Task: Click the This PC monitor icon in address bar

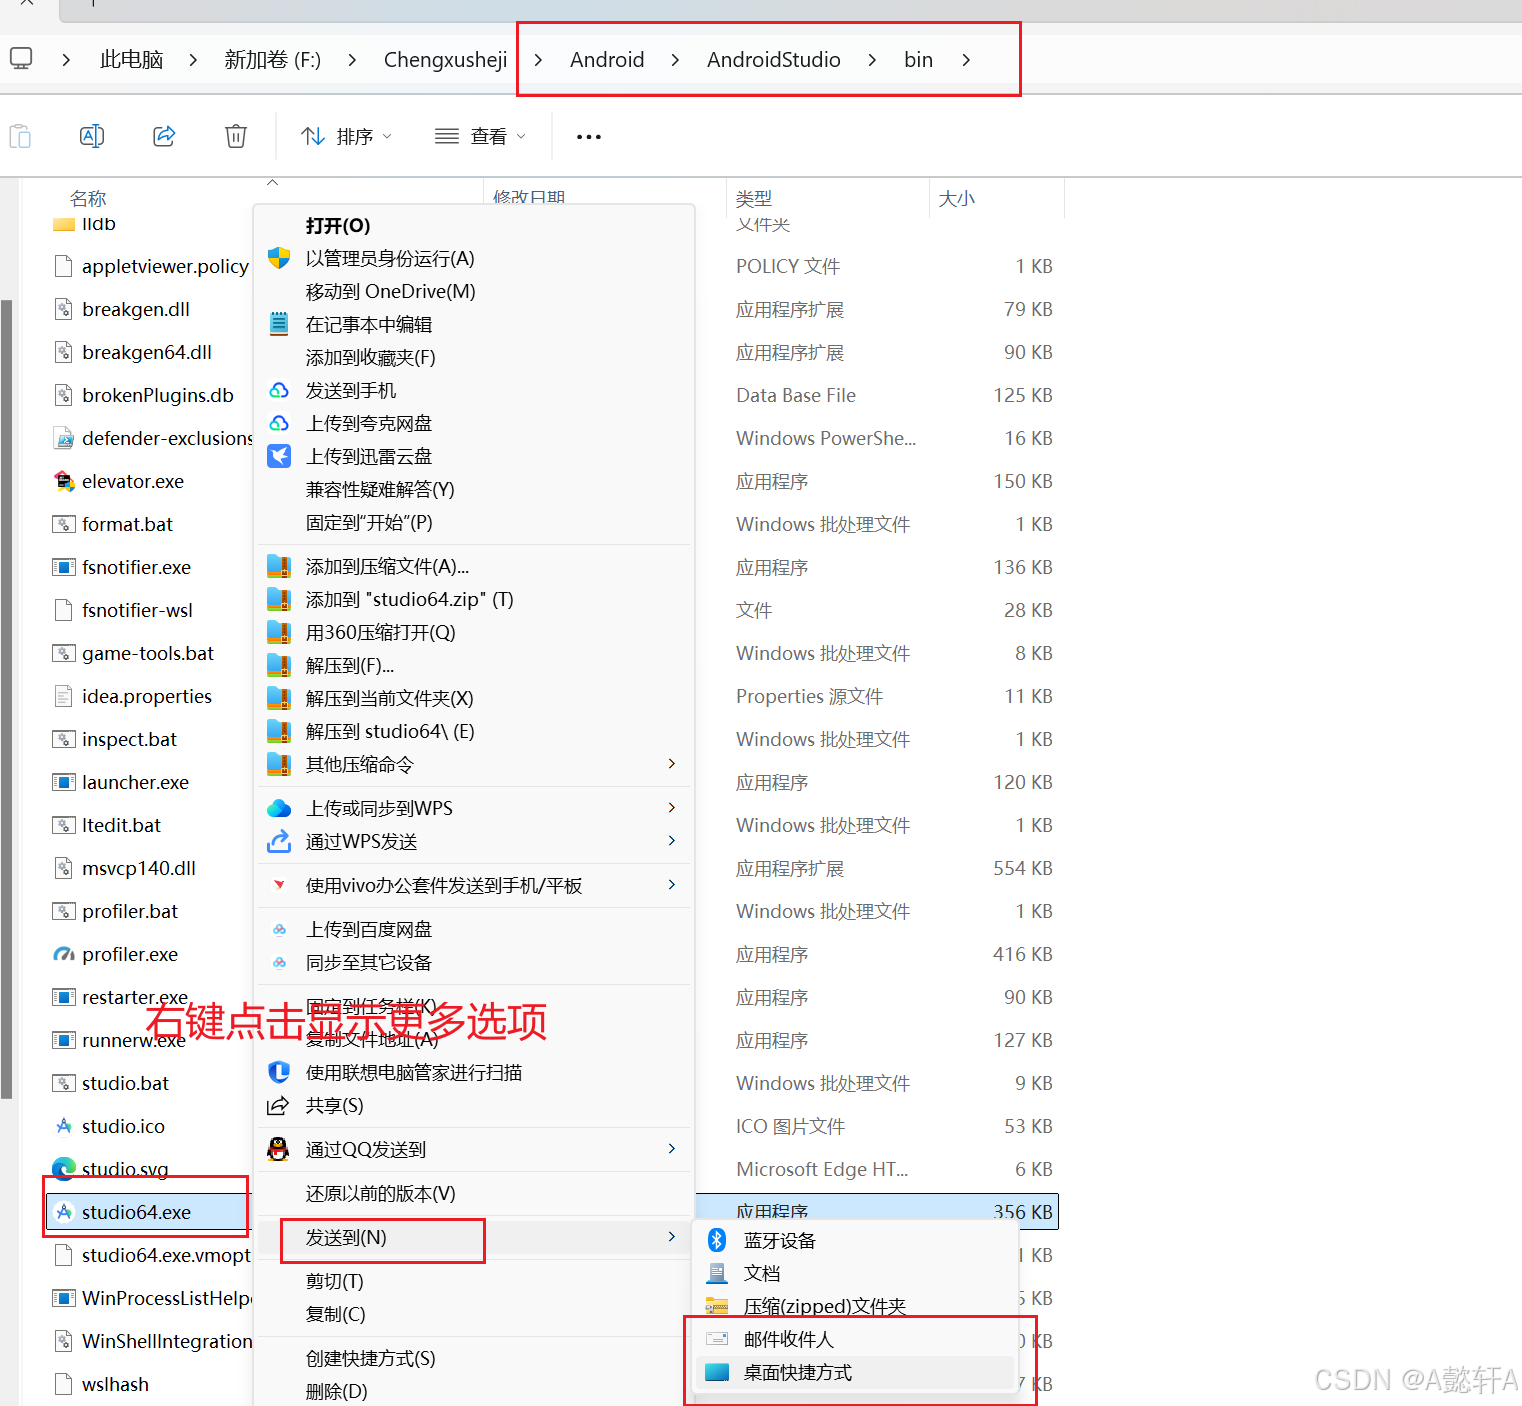Action: 21,58
